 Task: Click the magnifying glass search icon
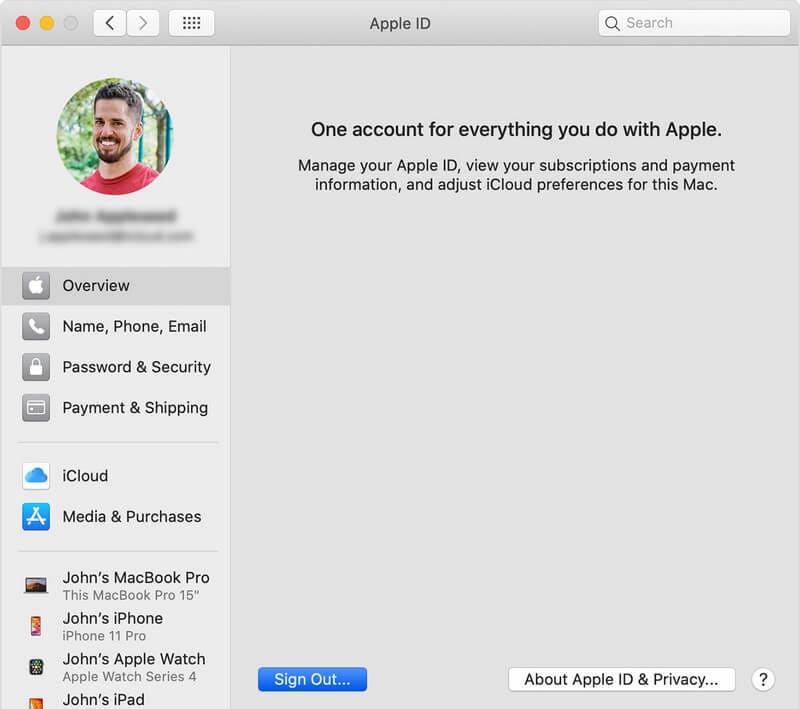(x=612, y=23)
